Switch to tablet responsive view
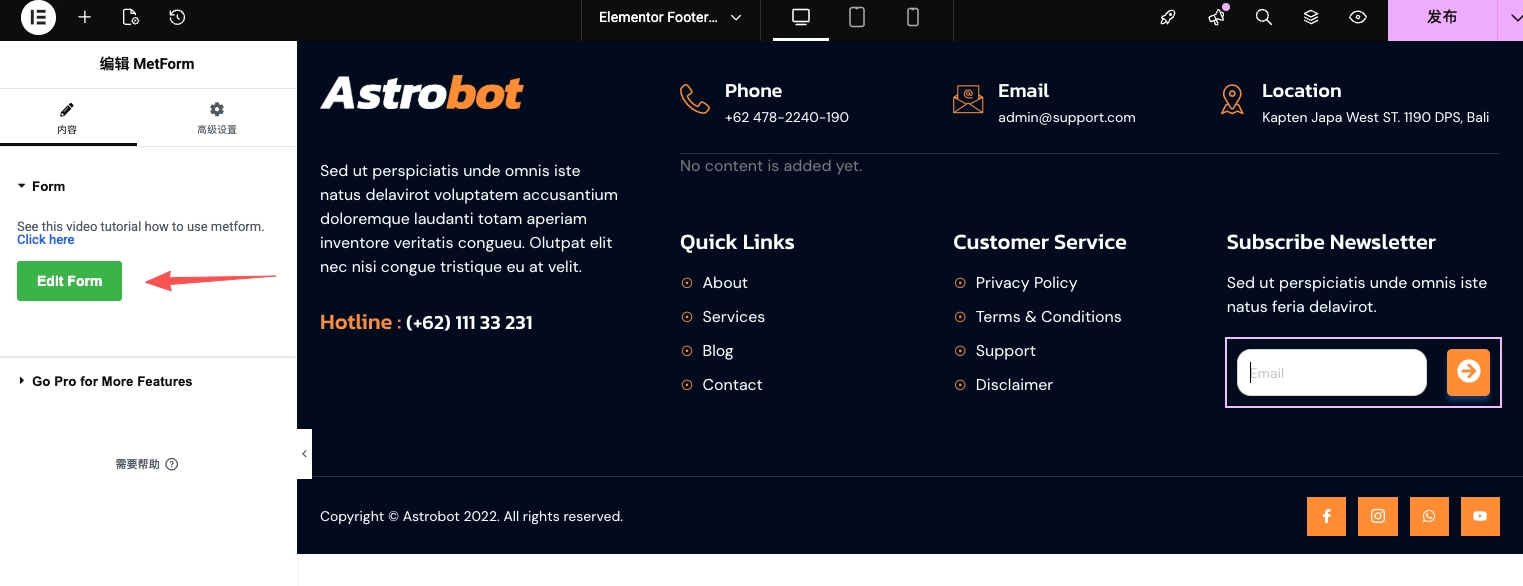Screen dimensions: 1523x586 coord(857,17)
